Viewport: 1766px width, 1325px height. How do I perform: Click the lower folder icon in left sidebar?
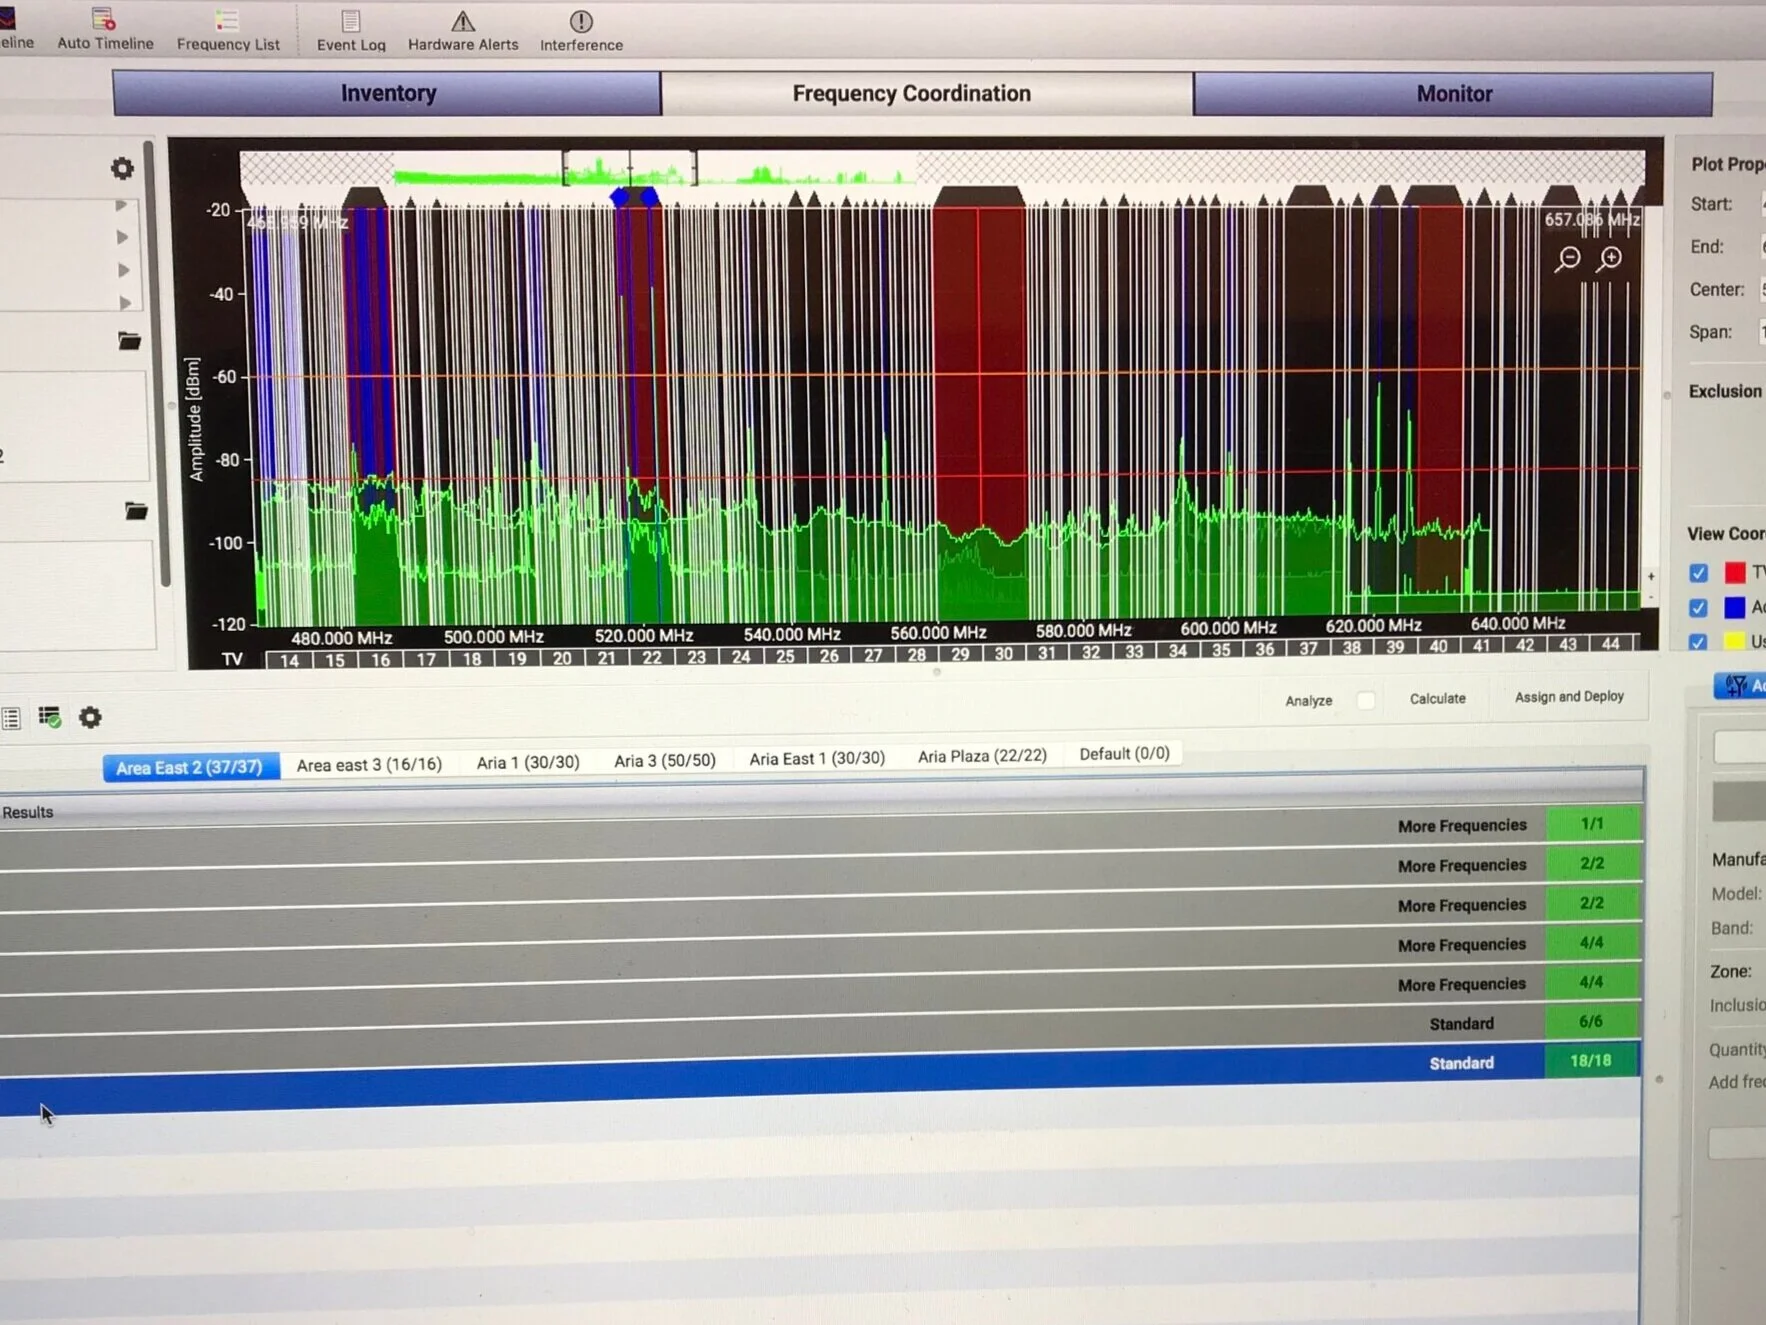(x=136, y=511)
